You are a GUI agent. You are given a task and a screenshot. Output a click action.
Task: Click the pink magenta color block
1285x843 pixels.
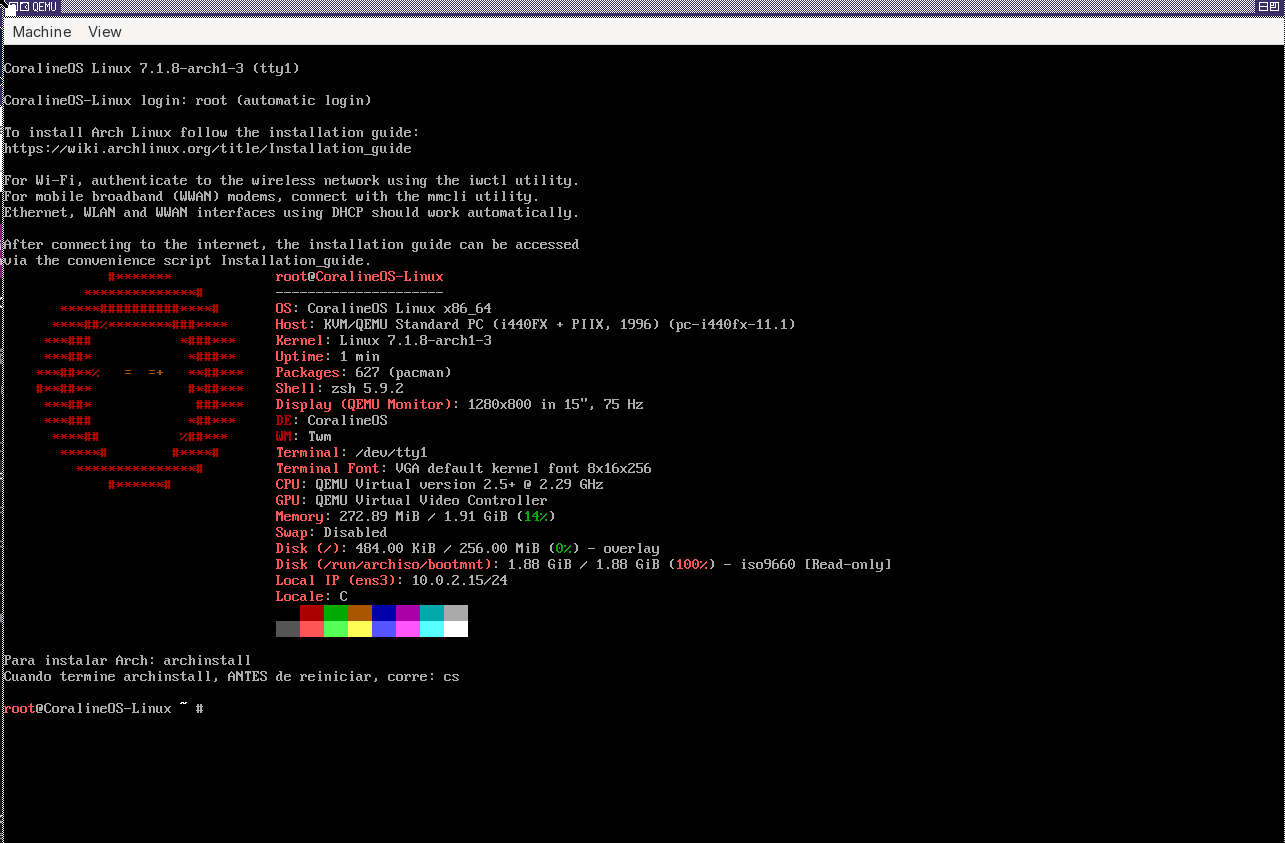click(408, 629)
